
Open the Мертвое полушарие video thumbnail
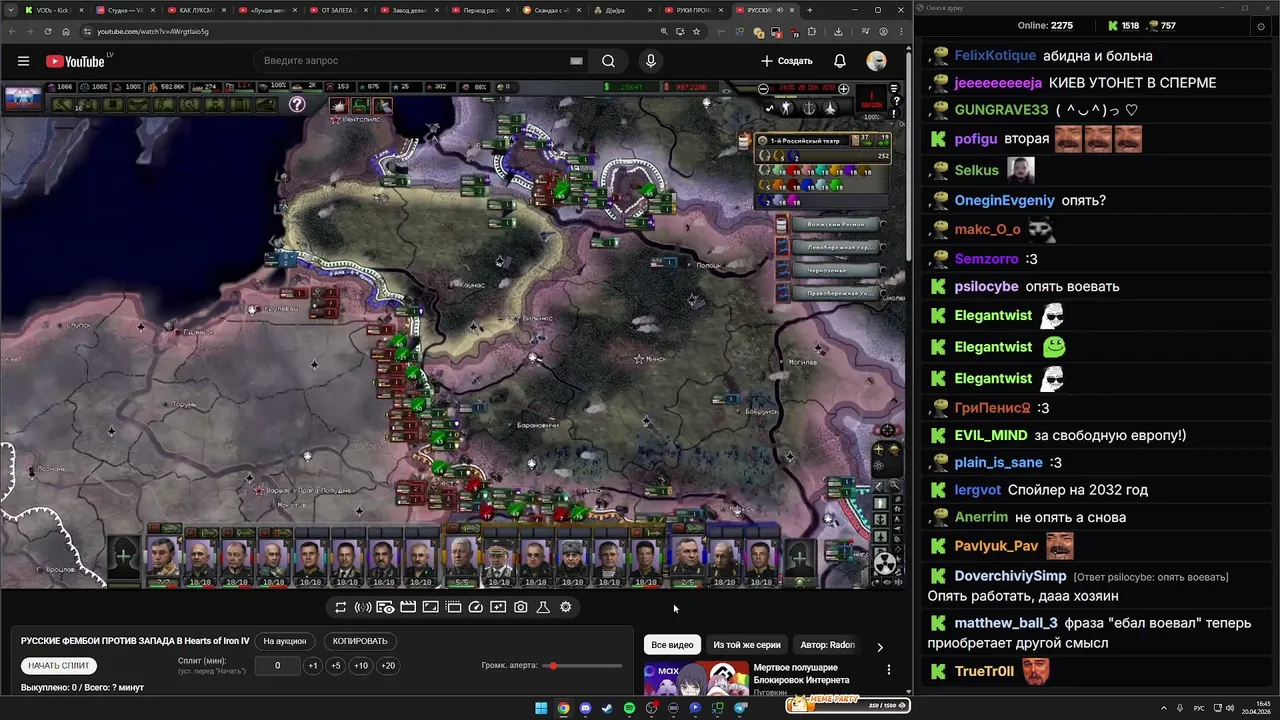point(696,679)
